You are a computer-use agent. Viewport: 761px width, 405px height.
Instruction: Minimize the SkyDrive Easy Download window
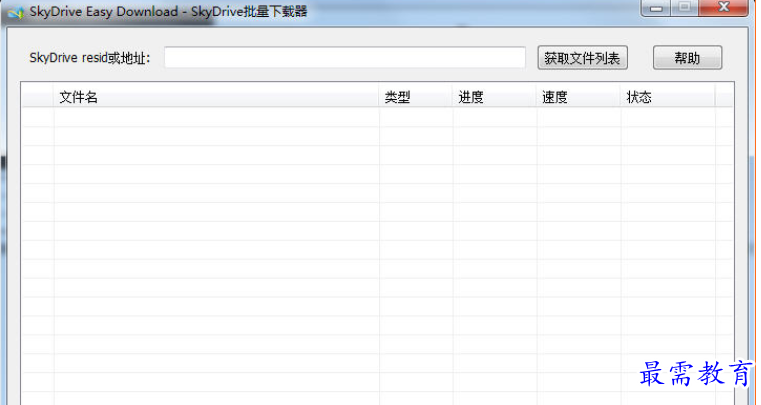point(656,7)
